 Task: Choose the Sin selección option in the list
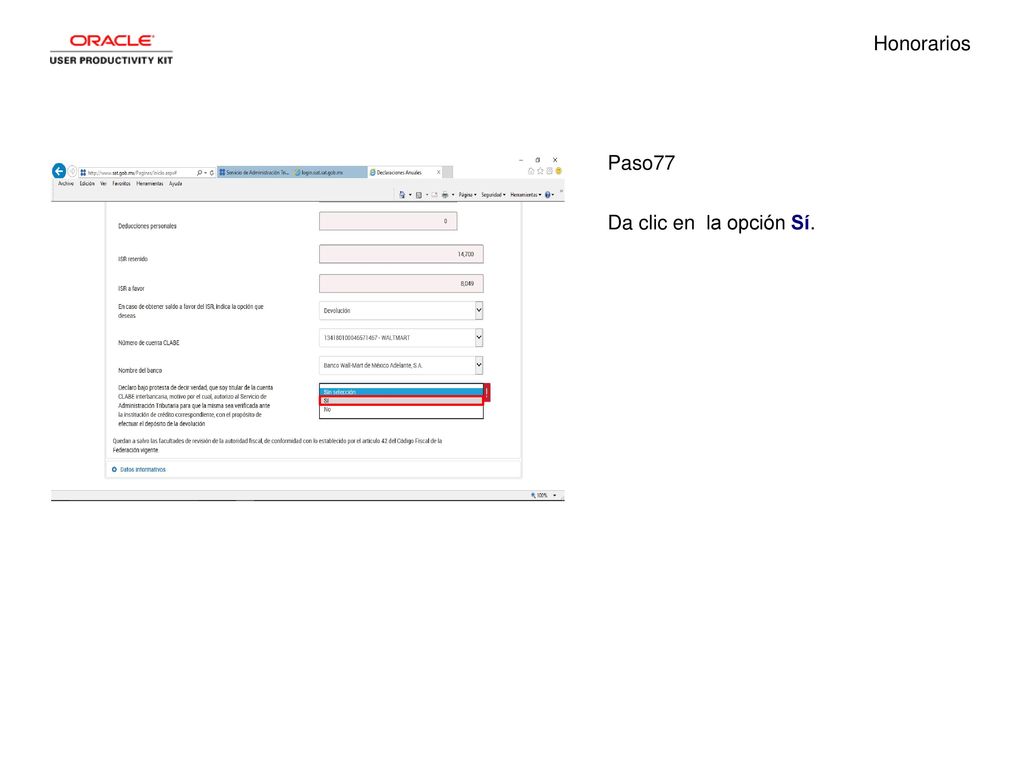click(x=401, y=392)
